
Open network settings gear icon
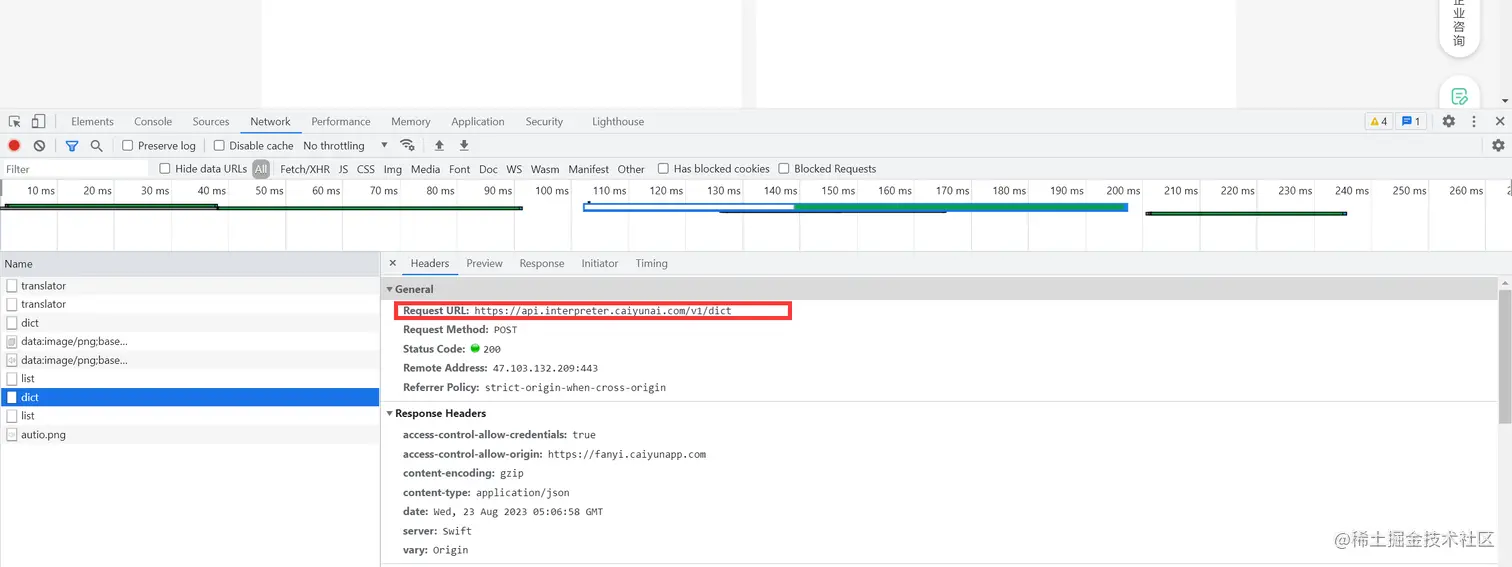pos(1498,145)
